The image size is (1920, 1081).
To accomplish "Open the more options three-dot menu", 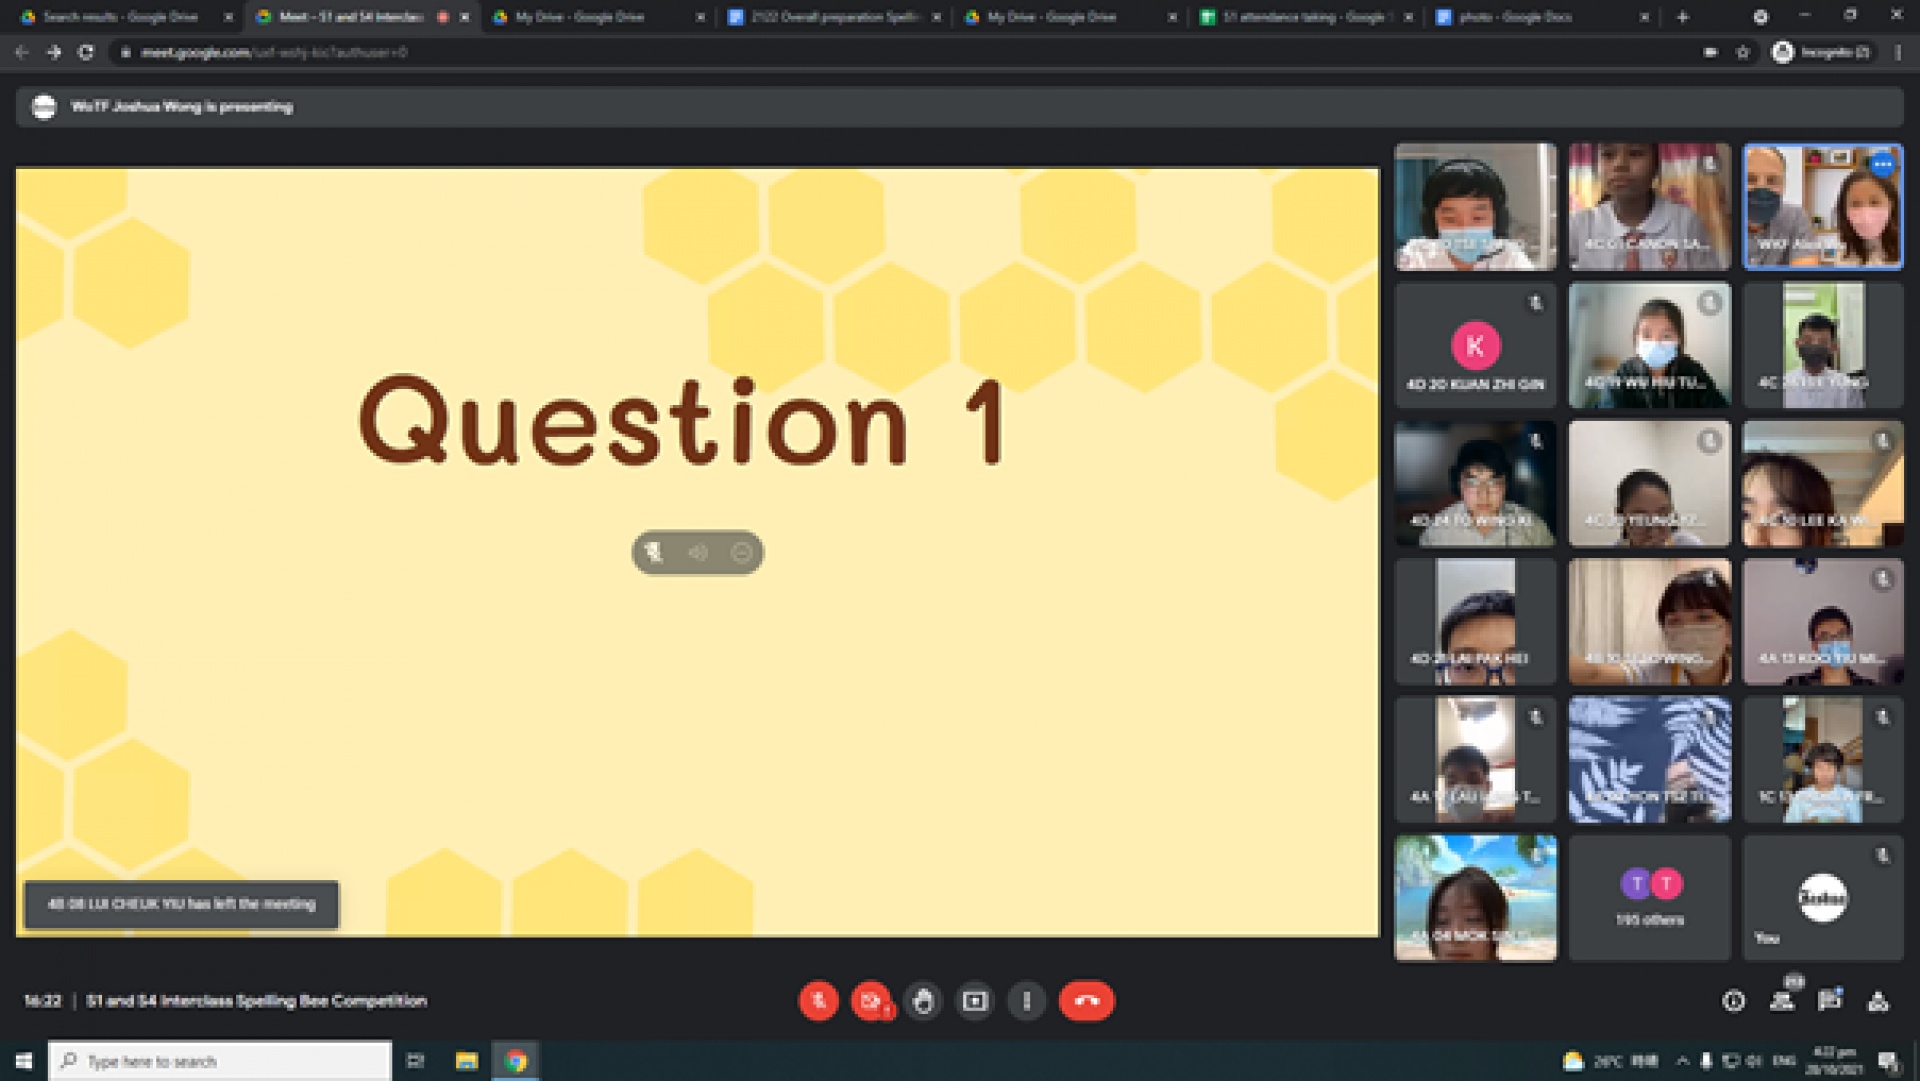I will tap(1027, 1001).
